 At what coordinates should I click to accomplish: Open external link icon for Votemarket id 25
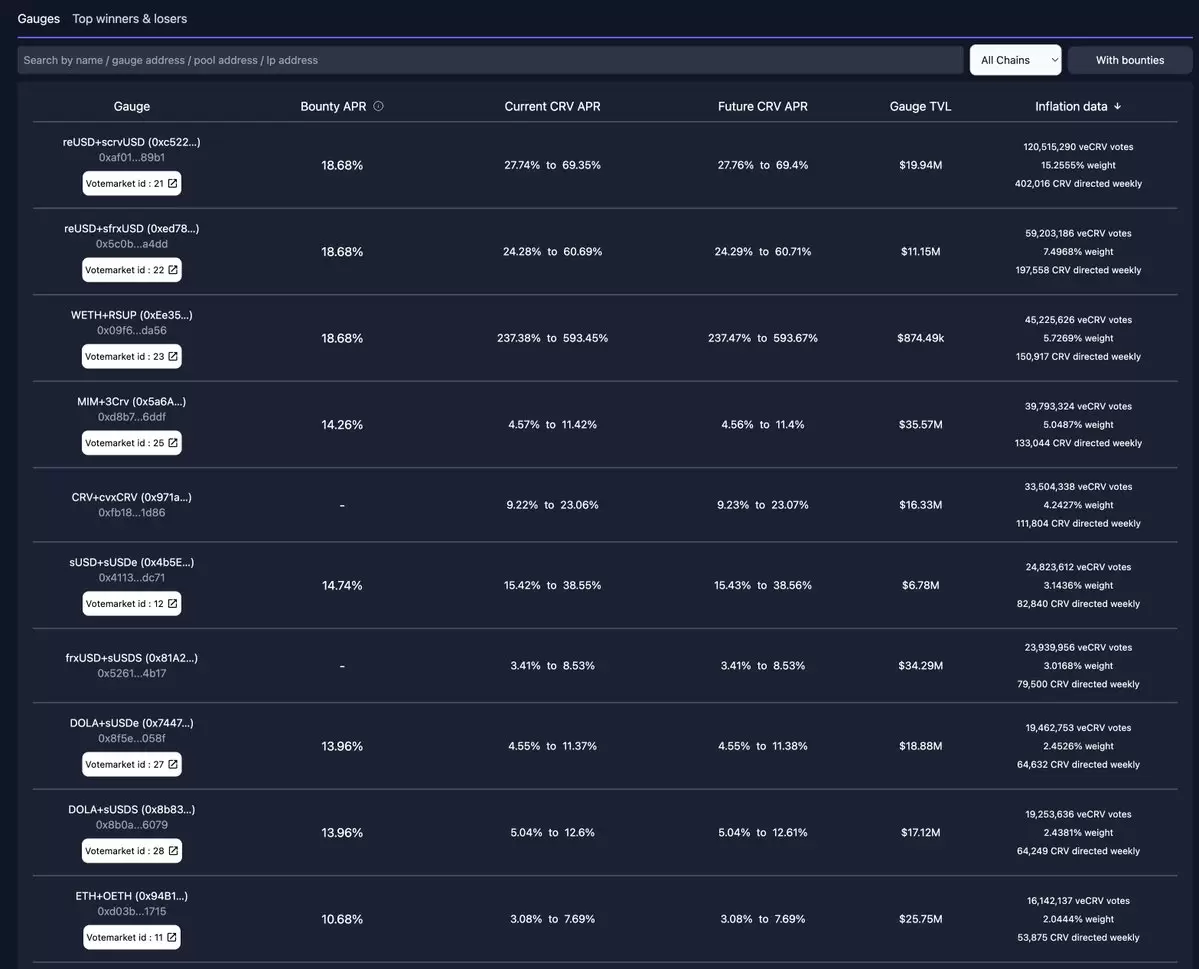[x=173, y=443]
